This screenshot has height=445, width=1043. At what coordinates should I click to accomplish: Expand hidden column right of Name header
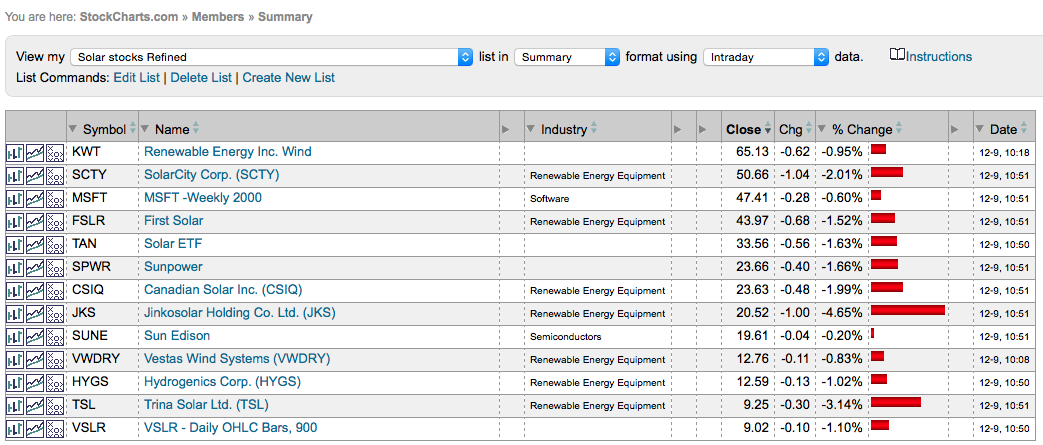505,129
